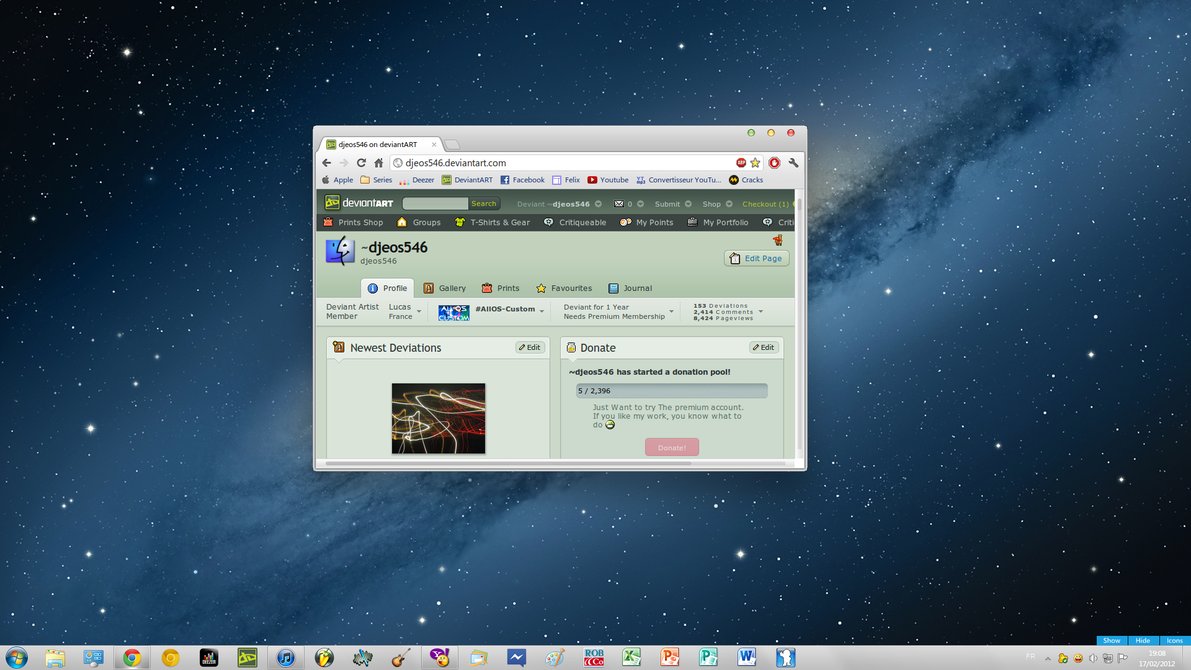Click the deviantART logo in the header
Image resolution: width=1191 pixels, height=670 pixels.
[358, 203]
